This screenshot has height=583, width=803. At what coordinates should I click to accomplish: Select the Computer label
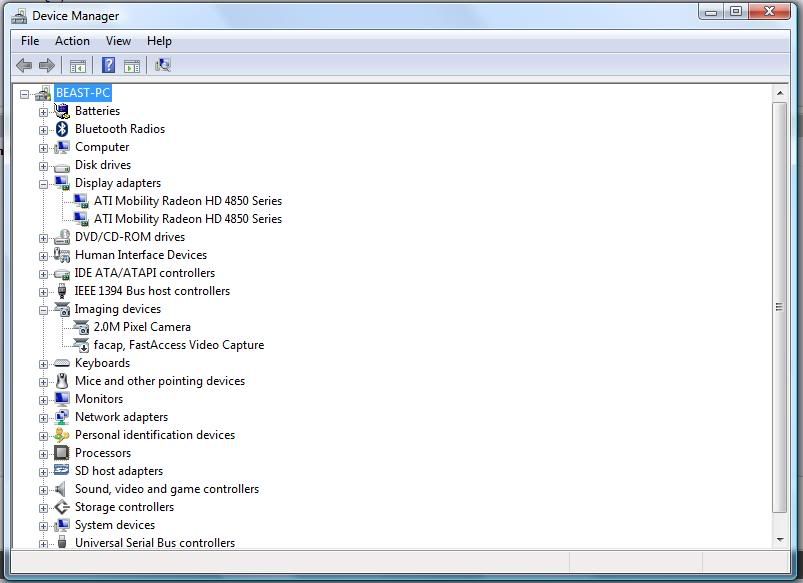pyautogui.click(x=102, y=147)
